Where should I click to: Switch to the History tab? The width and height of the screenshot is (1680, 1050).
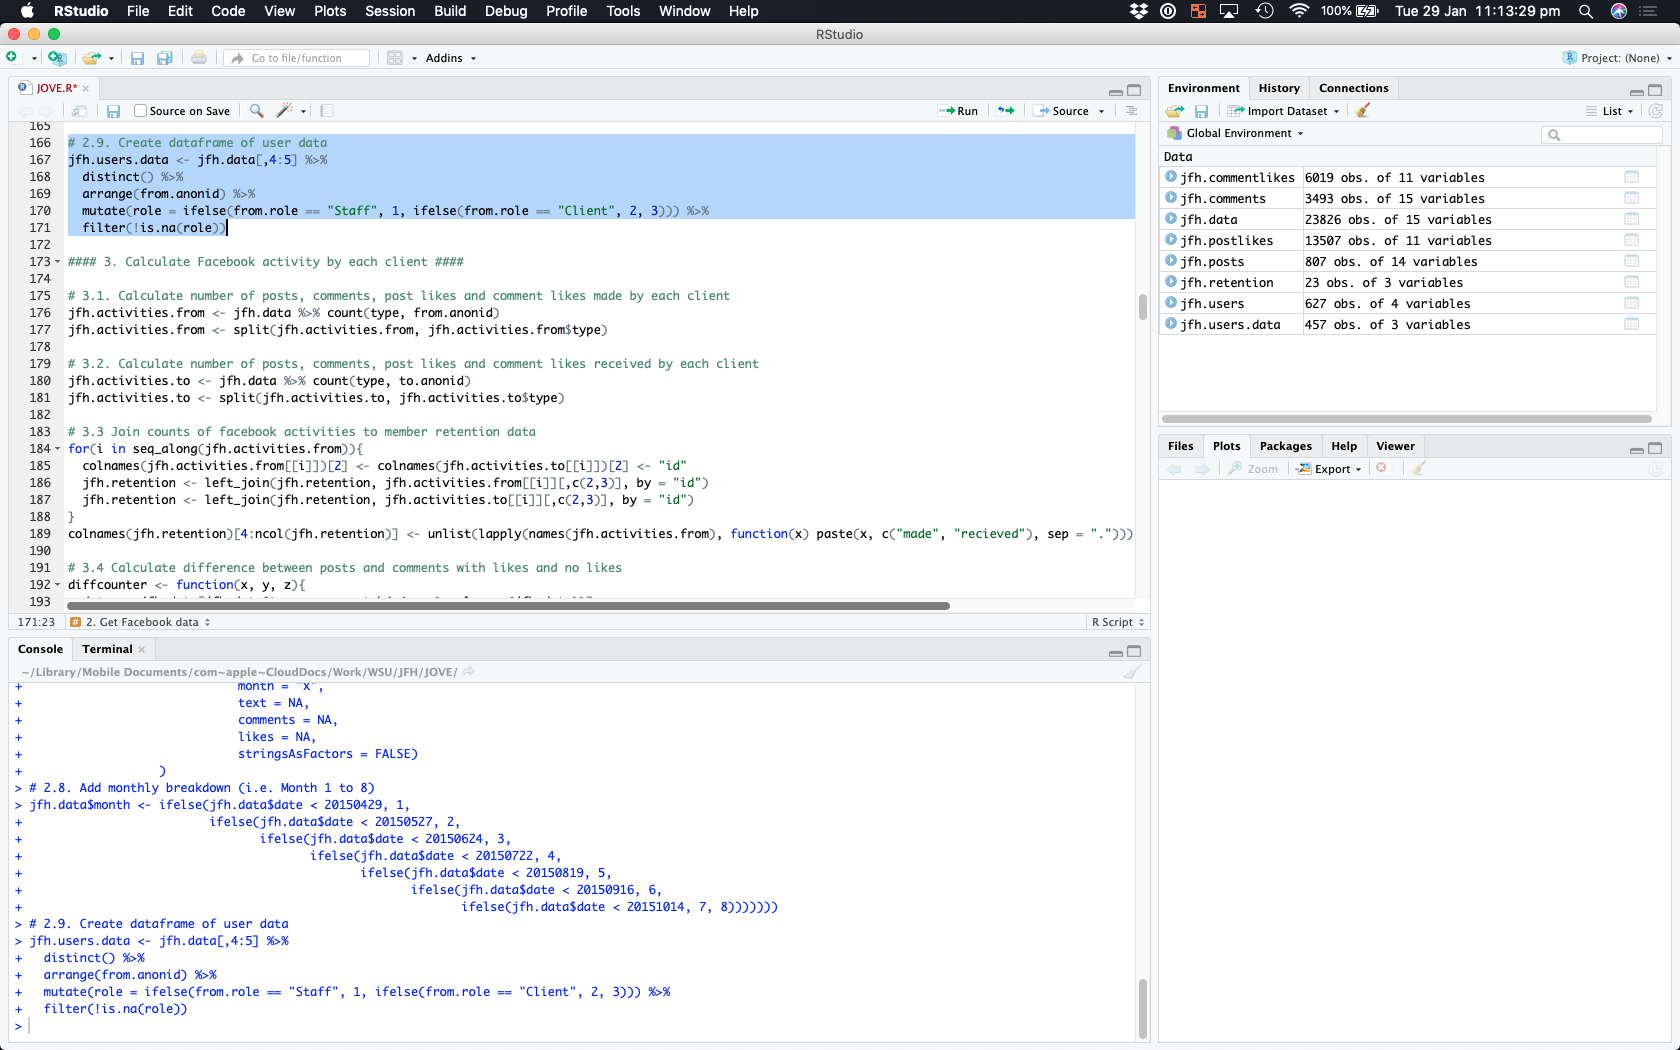click(1278, 88)
